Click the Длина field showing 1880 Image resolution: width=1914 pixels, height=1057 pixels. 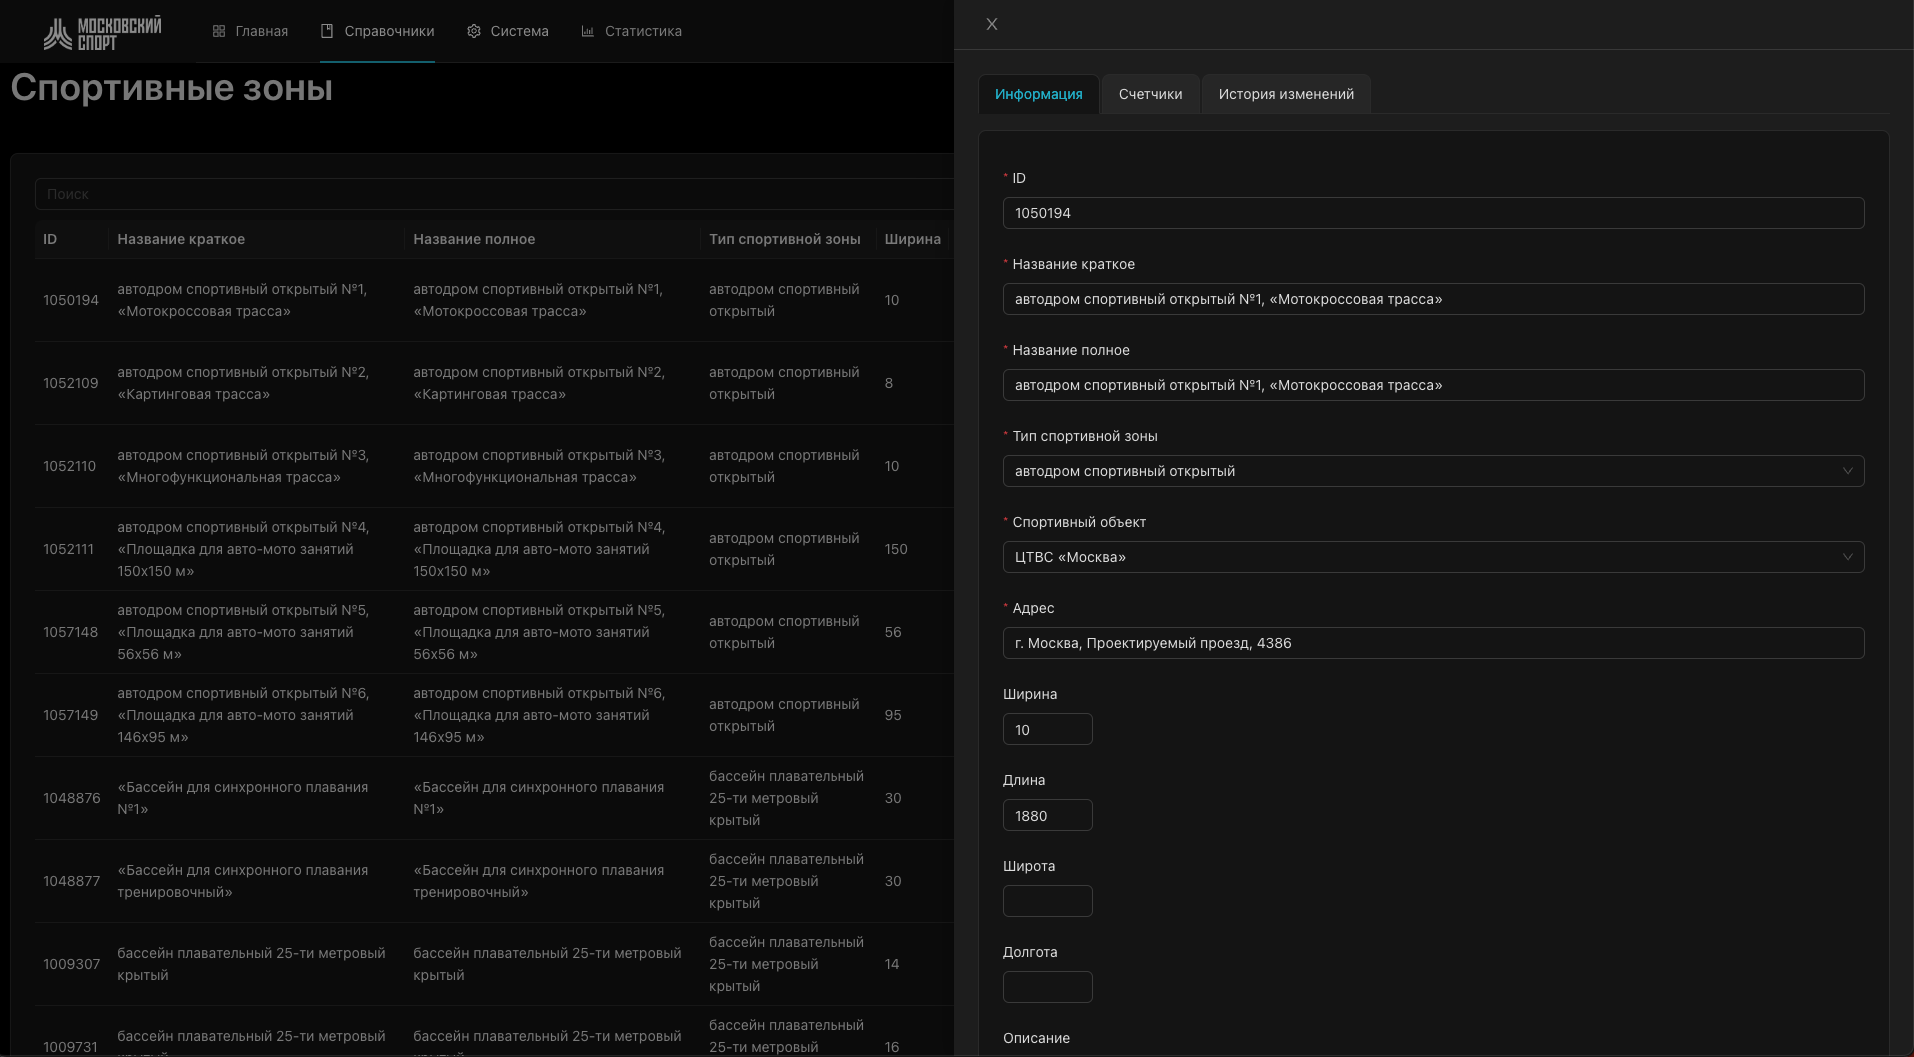pyautogui.click(x=1047, y=816)
